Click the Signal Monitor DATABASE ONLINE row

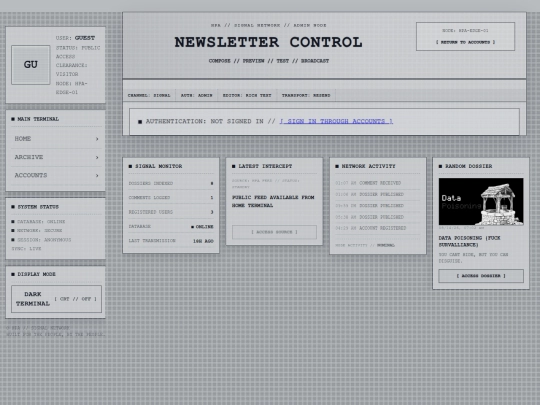[171, 227]
